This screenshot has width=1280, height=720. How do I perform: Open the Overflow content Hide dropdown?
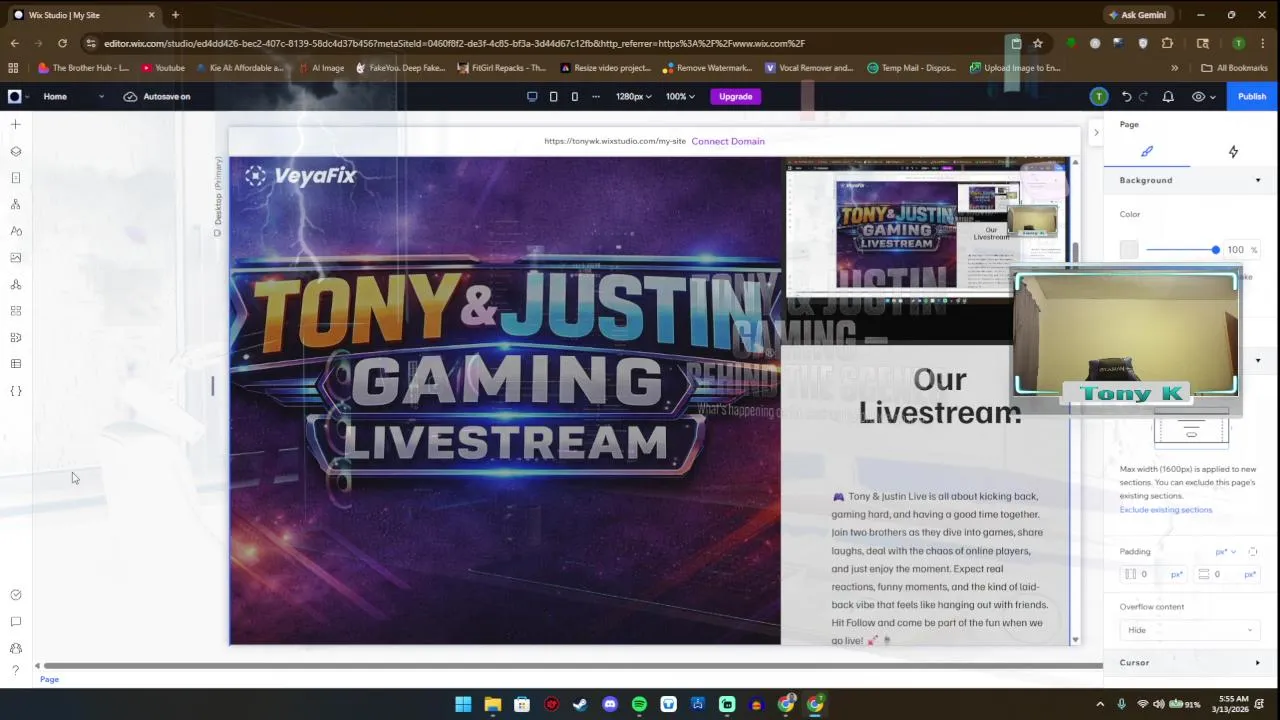coord(1190,630)
